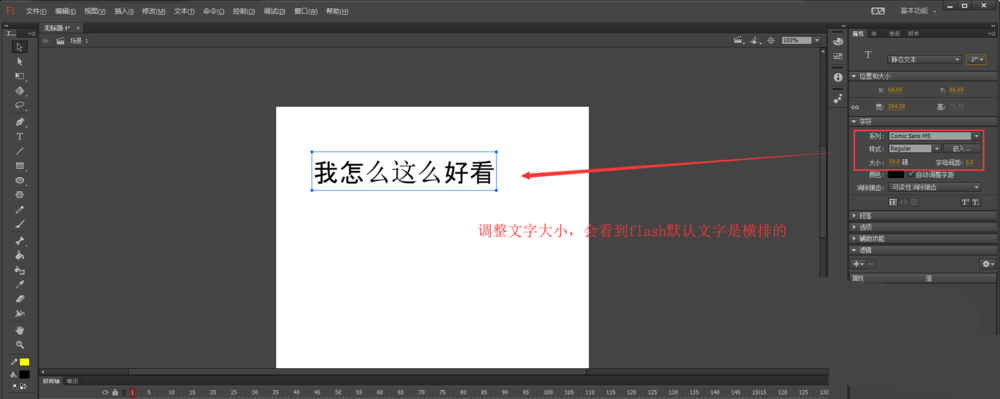1000x399 pixels.
Task: Toggle width-height link lock icon
Action: tap(856, 107)
